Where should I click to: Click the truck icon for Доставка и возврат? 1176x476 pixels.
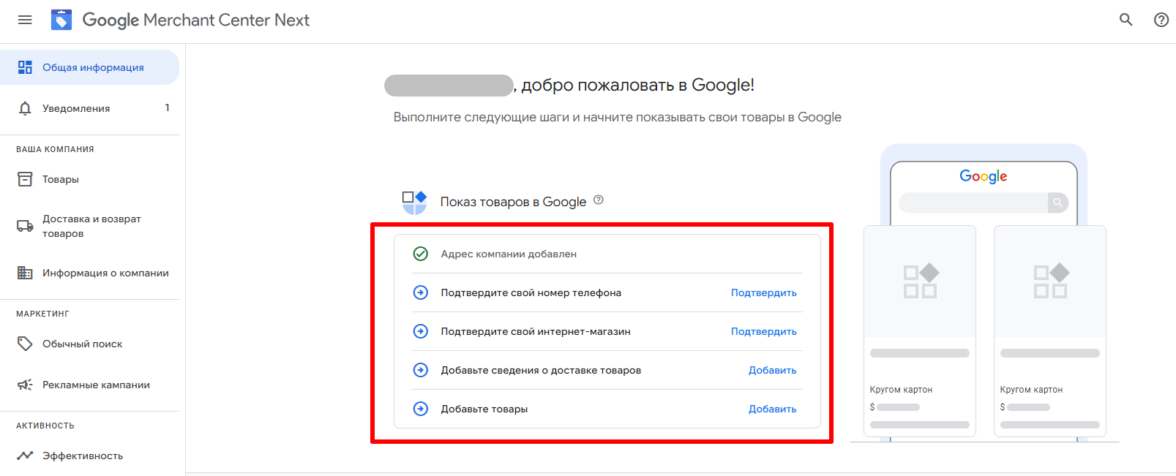25,226
